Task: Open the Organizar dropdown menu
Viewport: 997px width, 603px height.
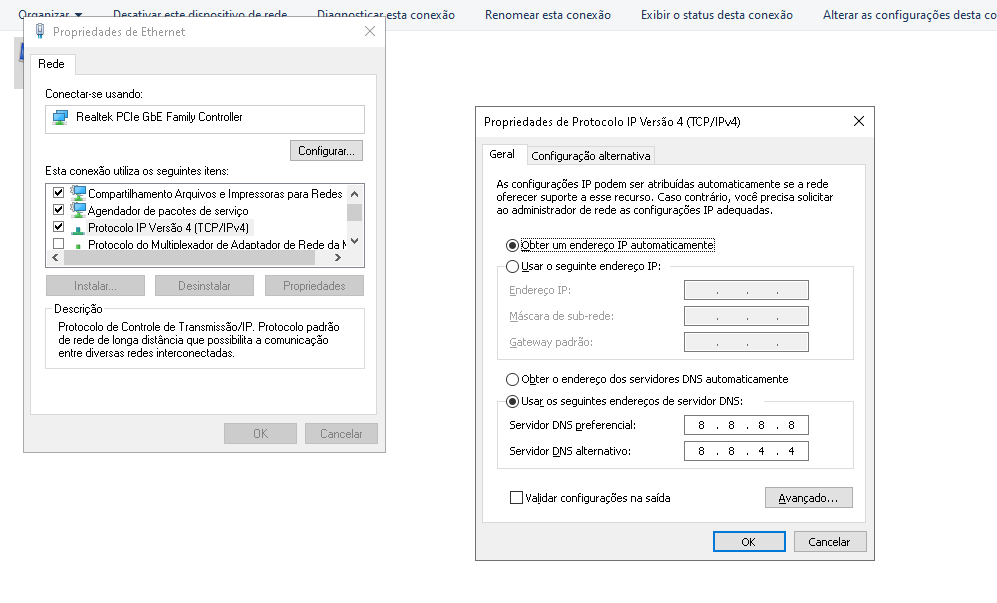Action: (50, 14)
